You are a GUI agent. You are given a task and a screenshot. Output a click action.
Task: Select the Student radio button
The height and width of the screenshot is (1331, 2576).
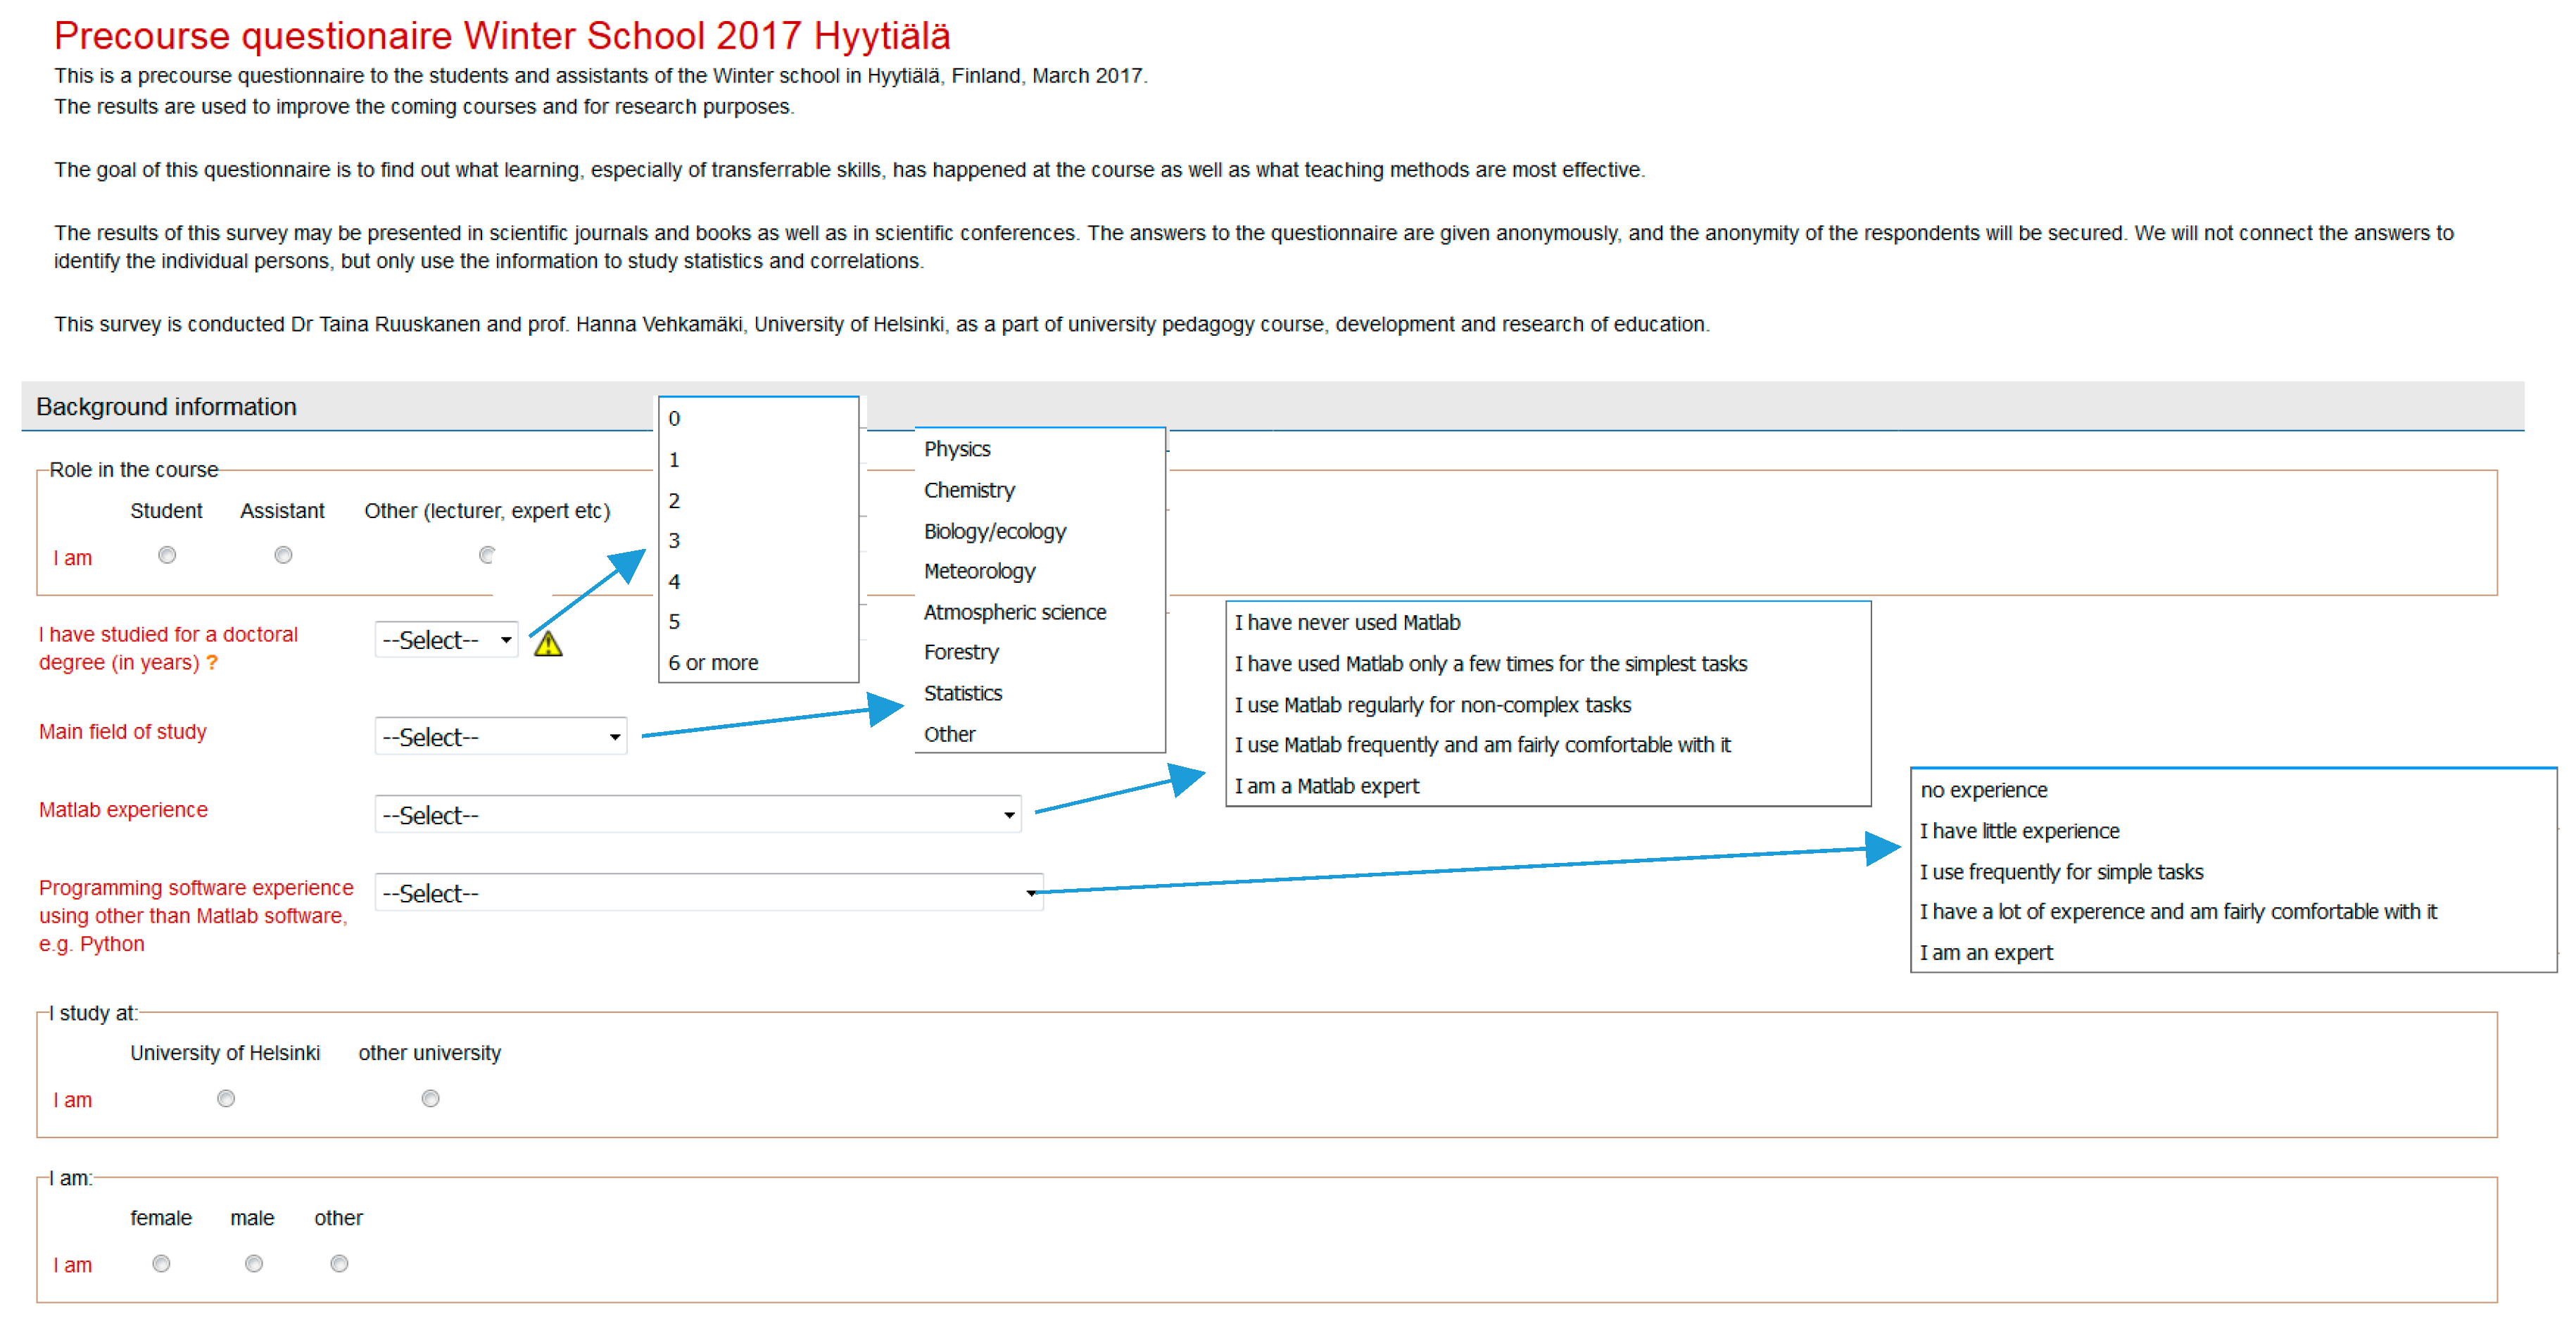click(167, 555)
